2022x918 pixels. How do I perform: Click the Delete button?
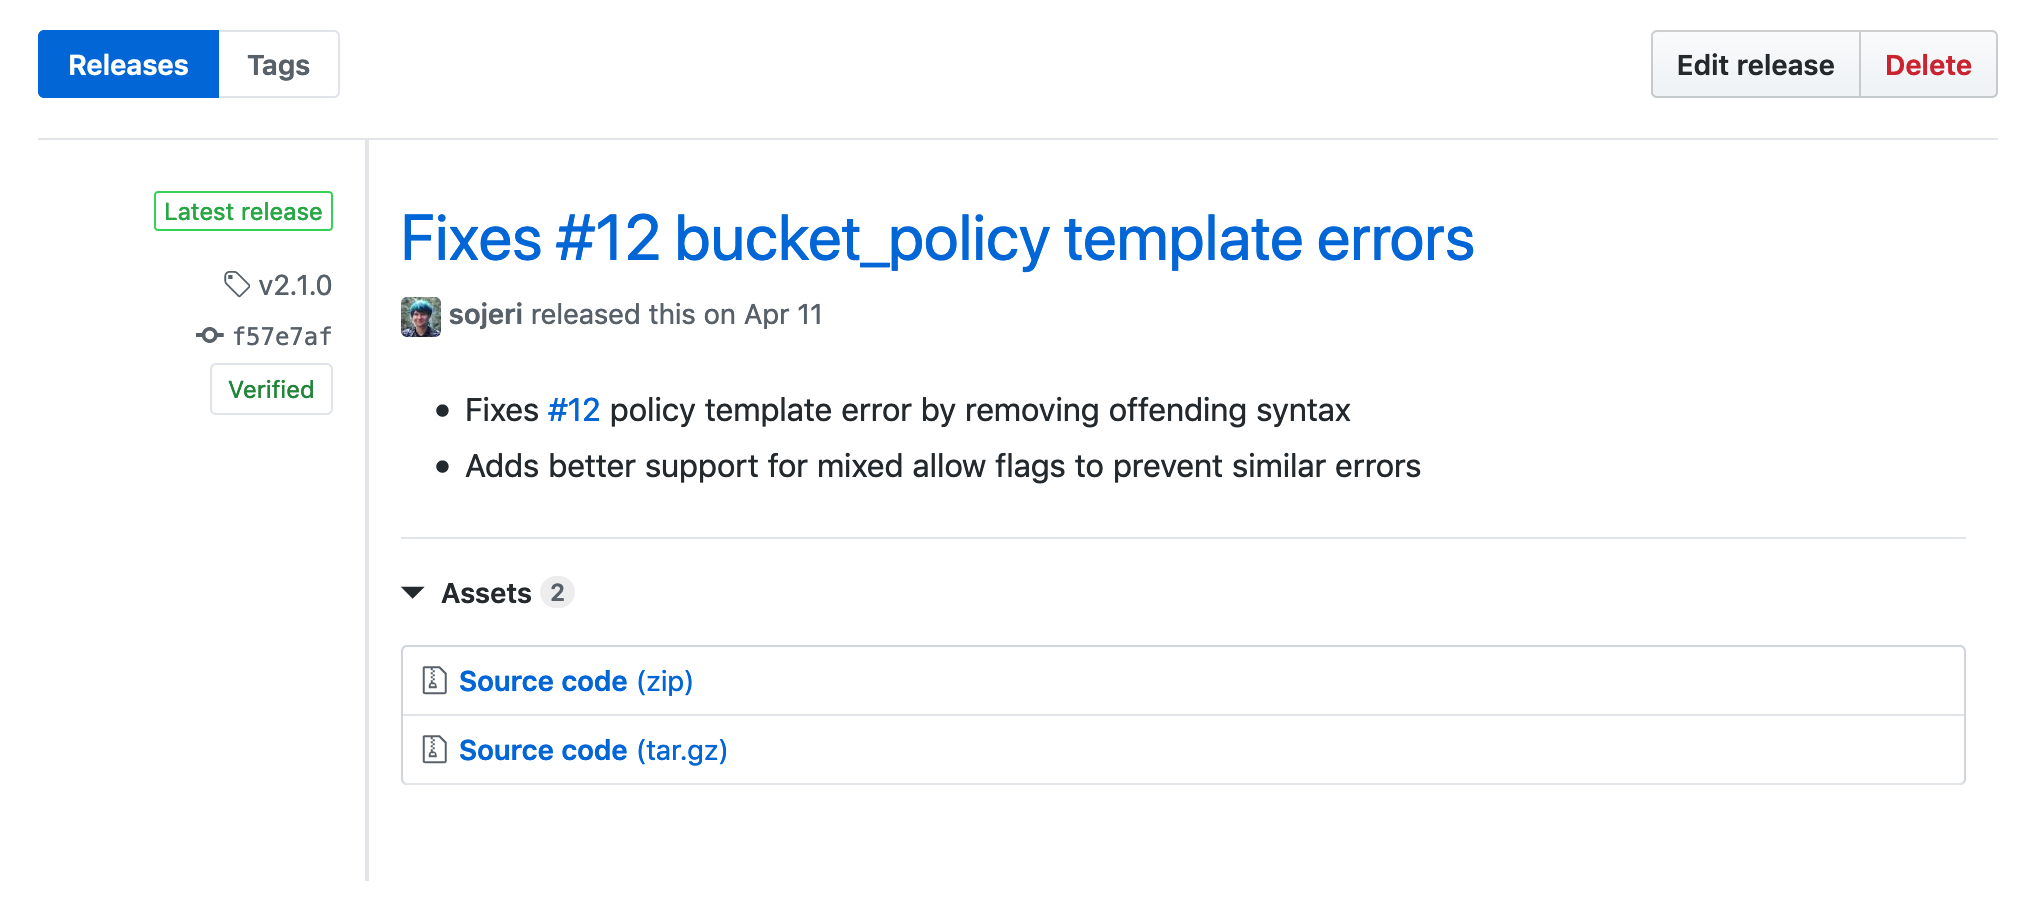point(1928,64)
